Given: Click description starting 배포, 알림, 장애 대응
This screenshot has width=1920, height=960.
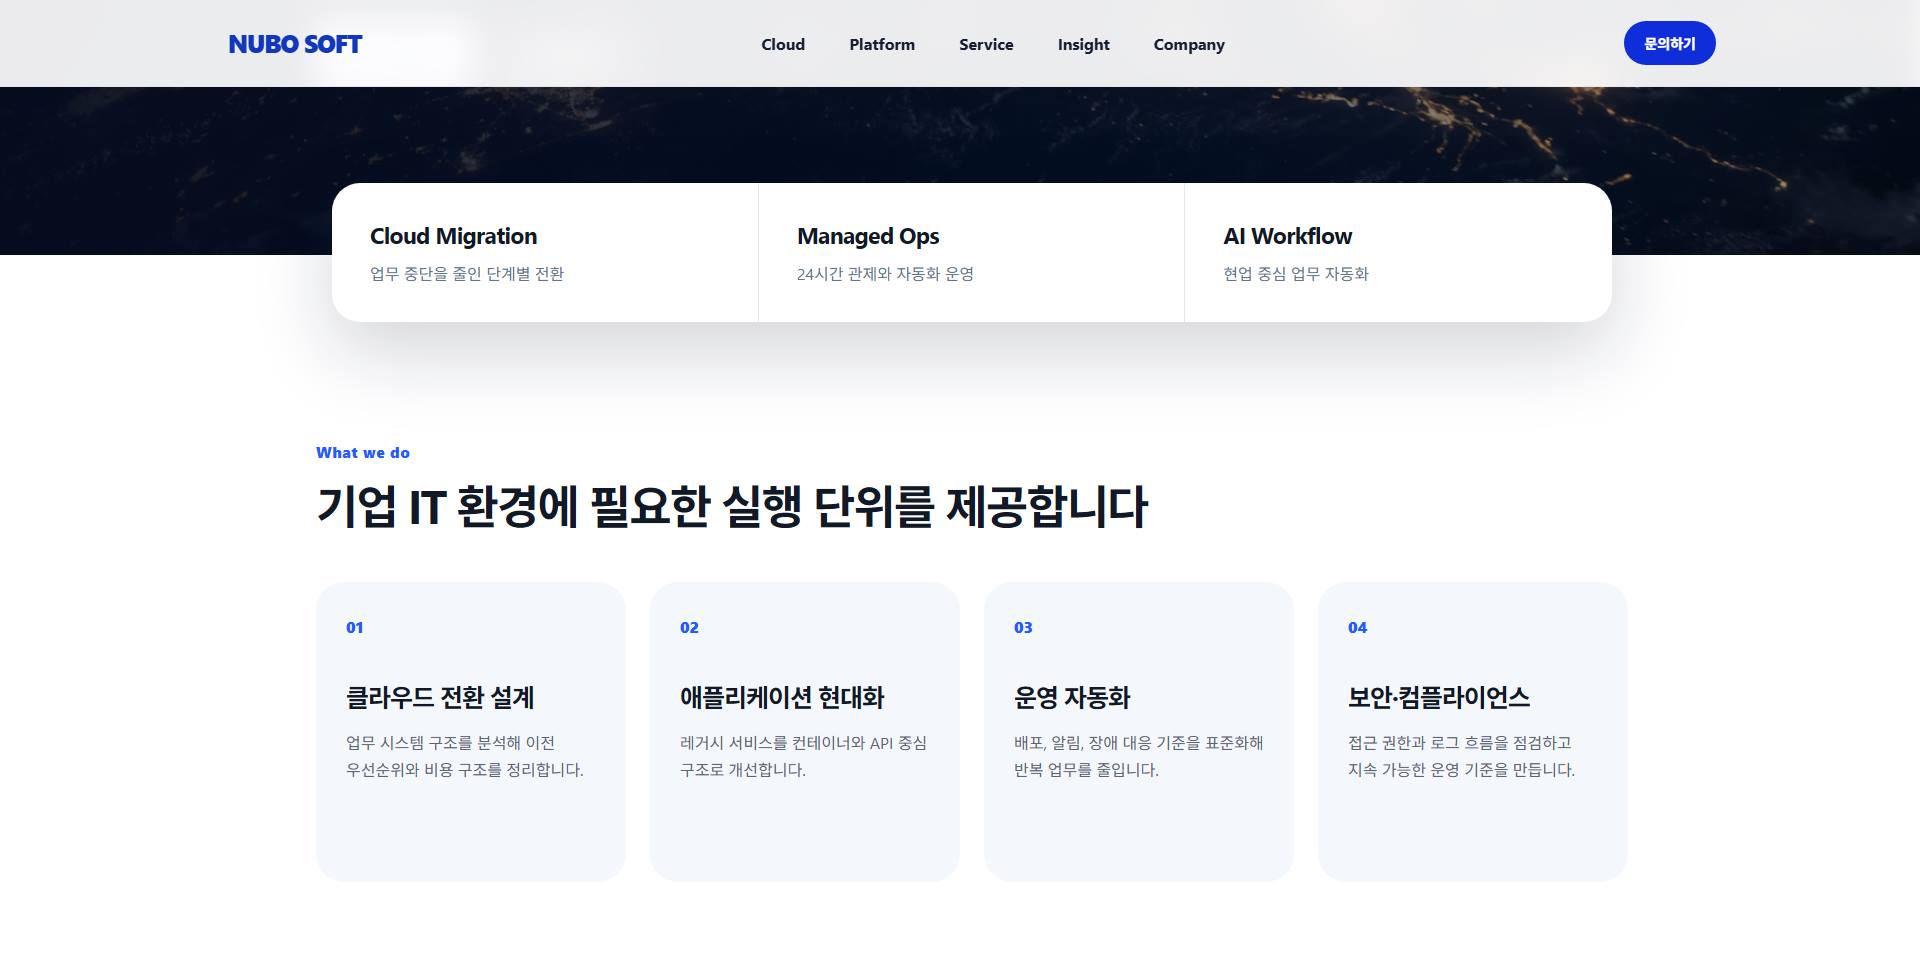Looking at the screenshot, I should tap(1139, 756).
